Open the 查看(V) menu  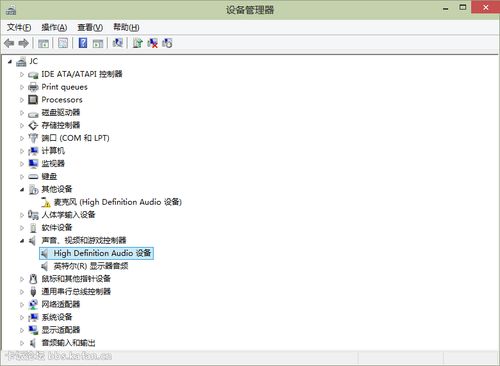(90, 27)
